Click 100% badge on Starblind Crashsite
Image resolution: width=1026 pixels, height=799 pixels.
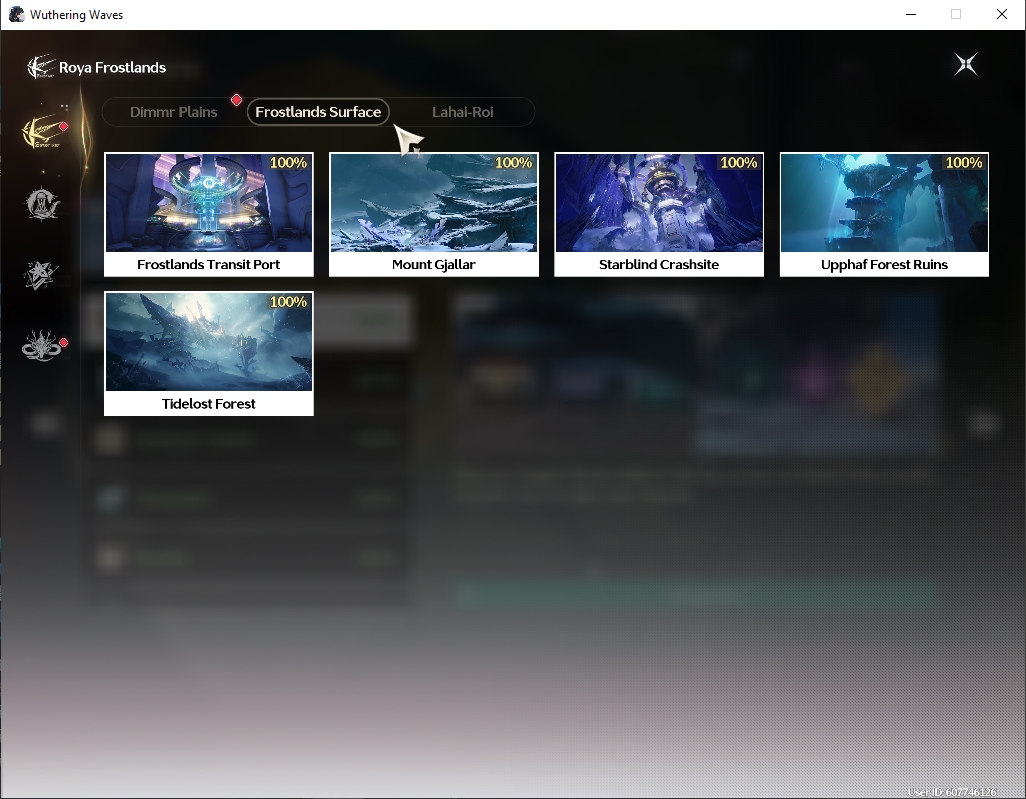(738, 163)
